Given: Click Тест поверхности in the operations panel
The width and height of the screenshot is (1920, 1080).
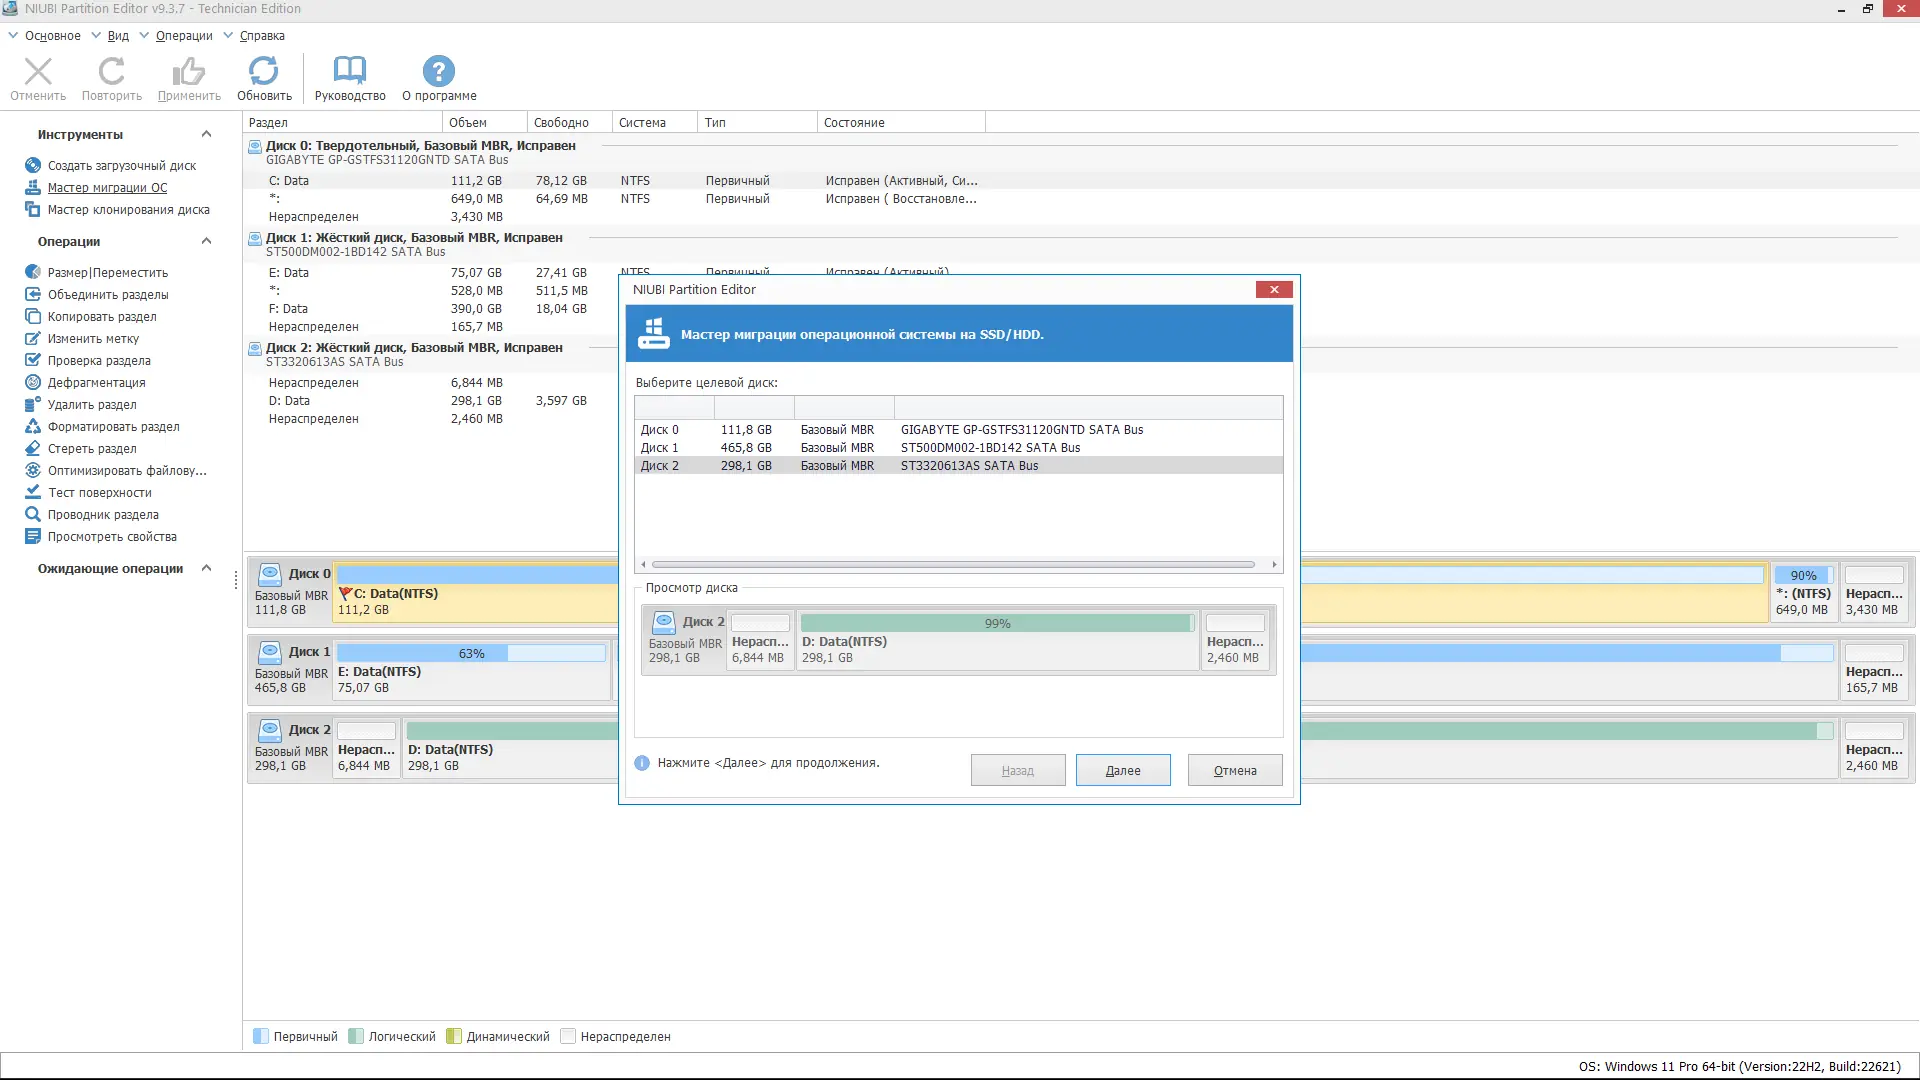Looking at the screenshot, I should coord(99,493).
